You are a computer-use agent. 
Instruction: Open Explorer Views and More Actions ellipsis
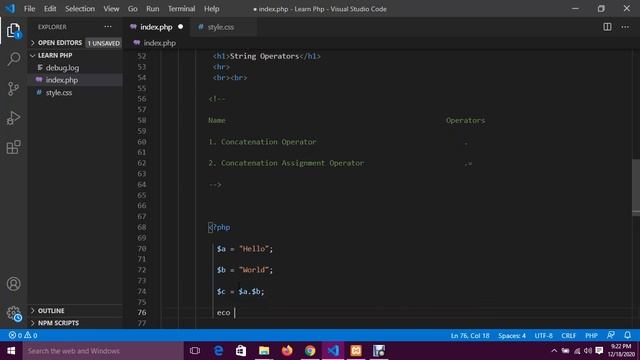[x=108, y=27]
